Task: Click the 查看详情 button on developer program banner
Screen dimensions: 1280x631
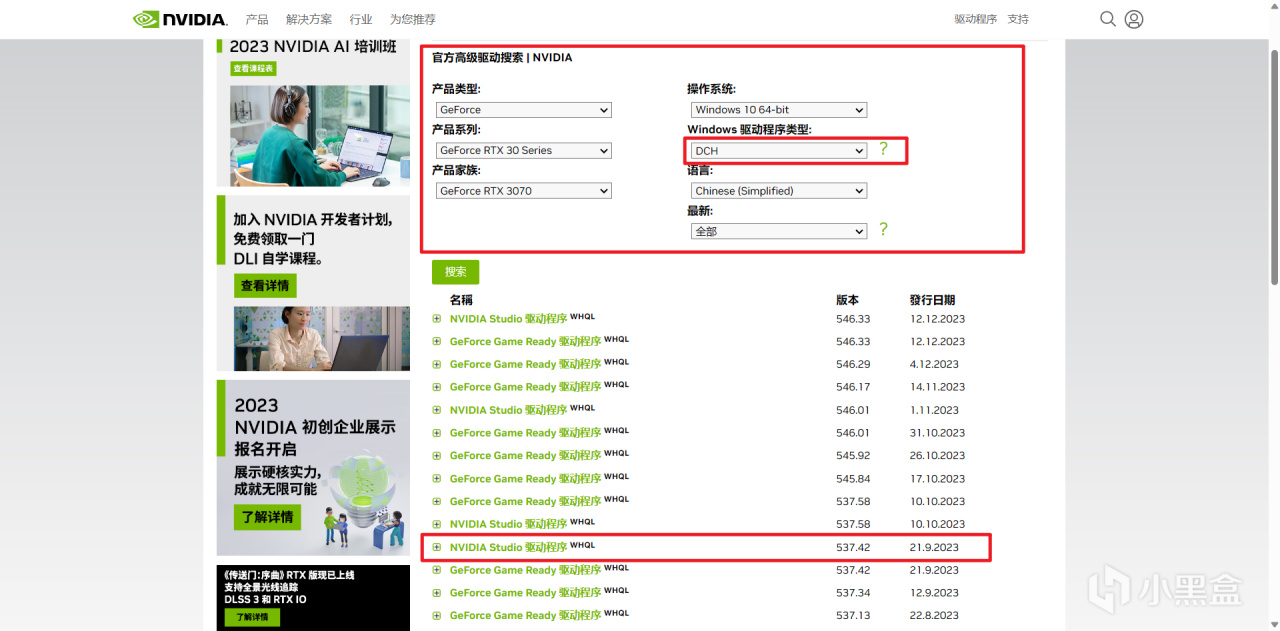Action: [265, 286]
